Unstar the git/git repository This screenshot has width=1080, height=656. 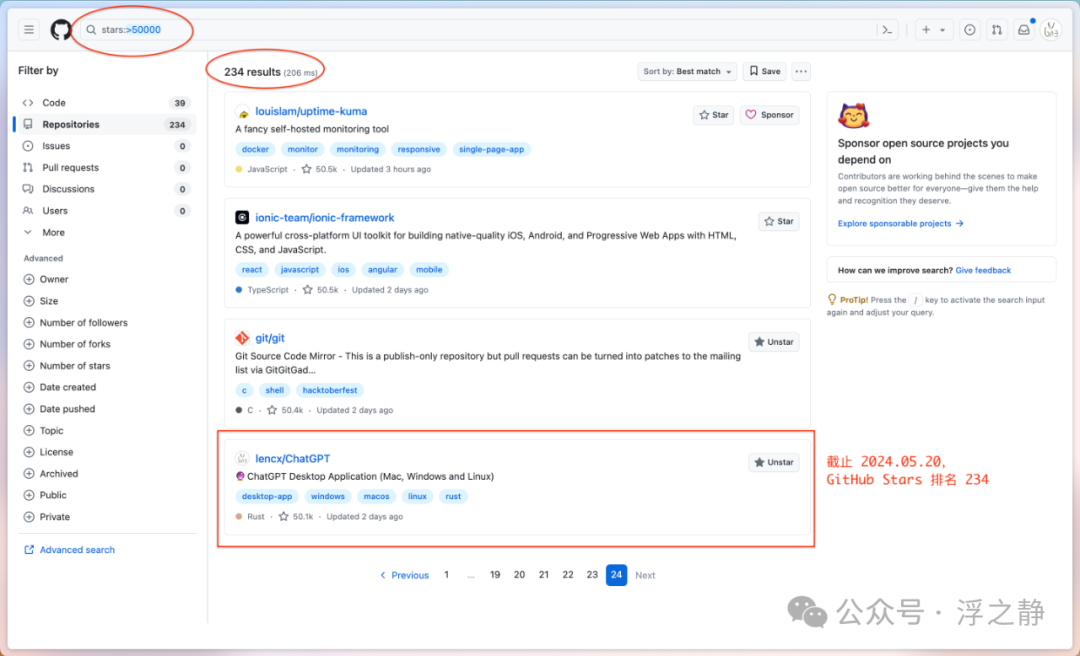point(774,342)
